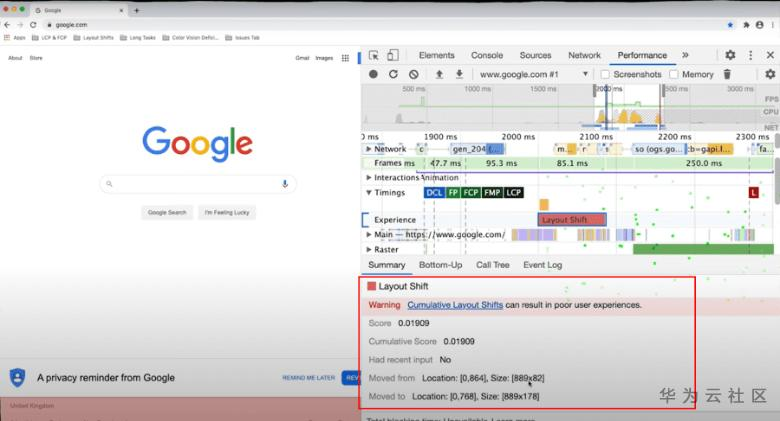Open the Bottom-Up tab
This screenshot has height=421, width=780.
pyautogui.click(x=440, y=265)
